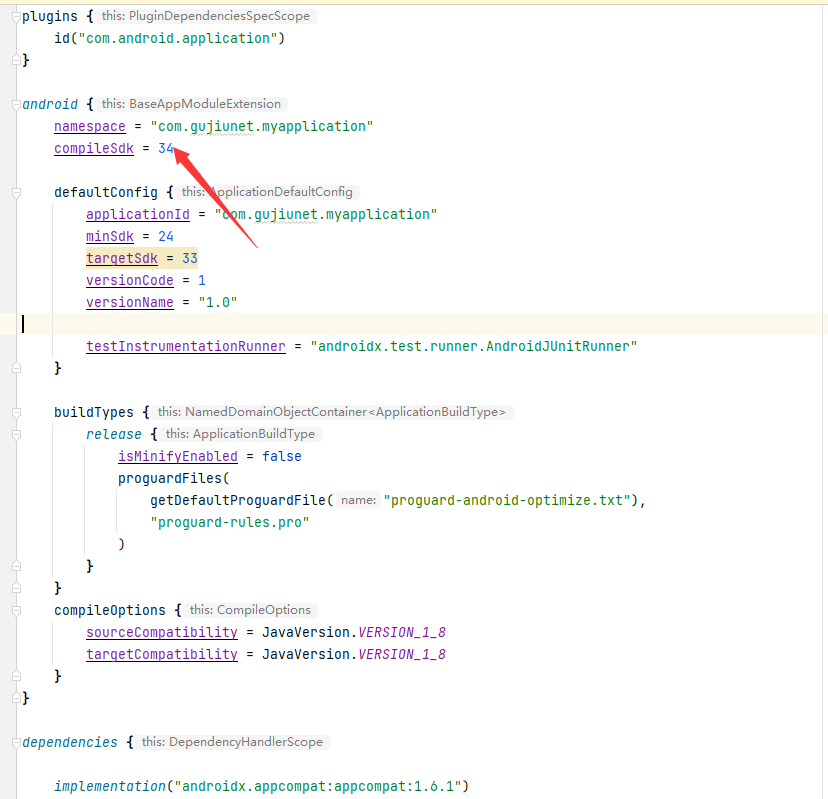Click the minSdk value 24
Viewport: 828px width, 799px height.
coord(166,237)
